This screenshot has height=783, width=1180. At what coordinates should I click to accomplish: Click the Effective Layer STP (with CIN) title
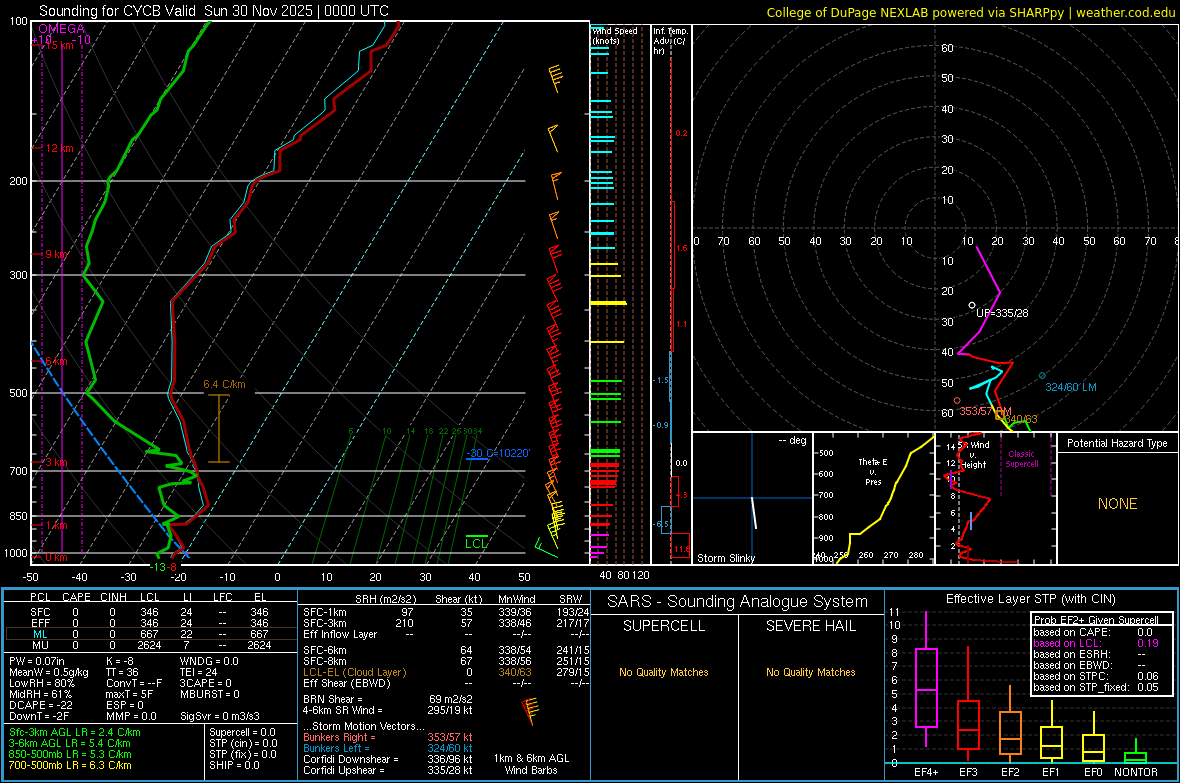pyautogui.click(x=1030, y=599)
